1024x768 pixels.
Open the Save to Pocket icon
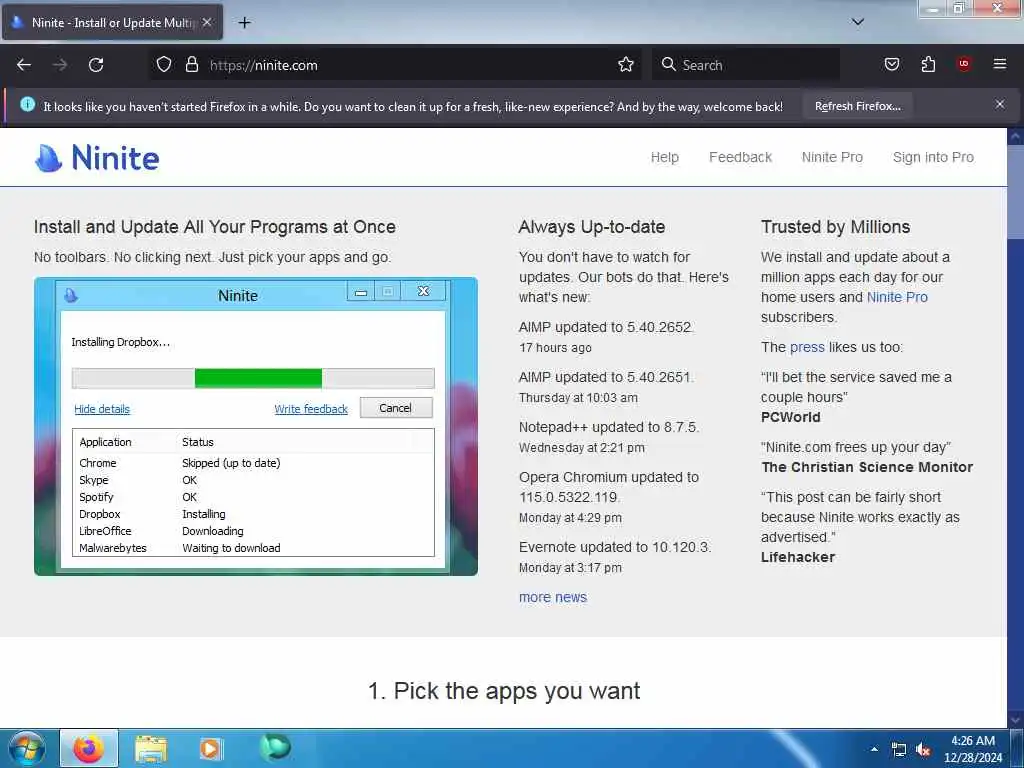[x=891, y=65]
